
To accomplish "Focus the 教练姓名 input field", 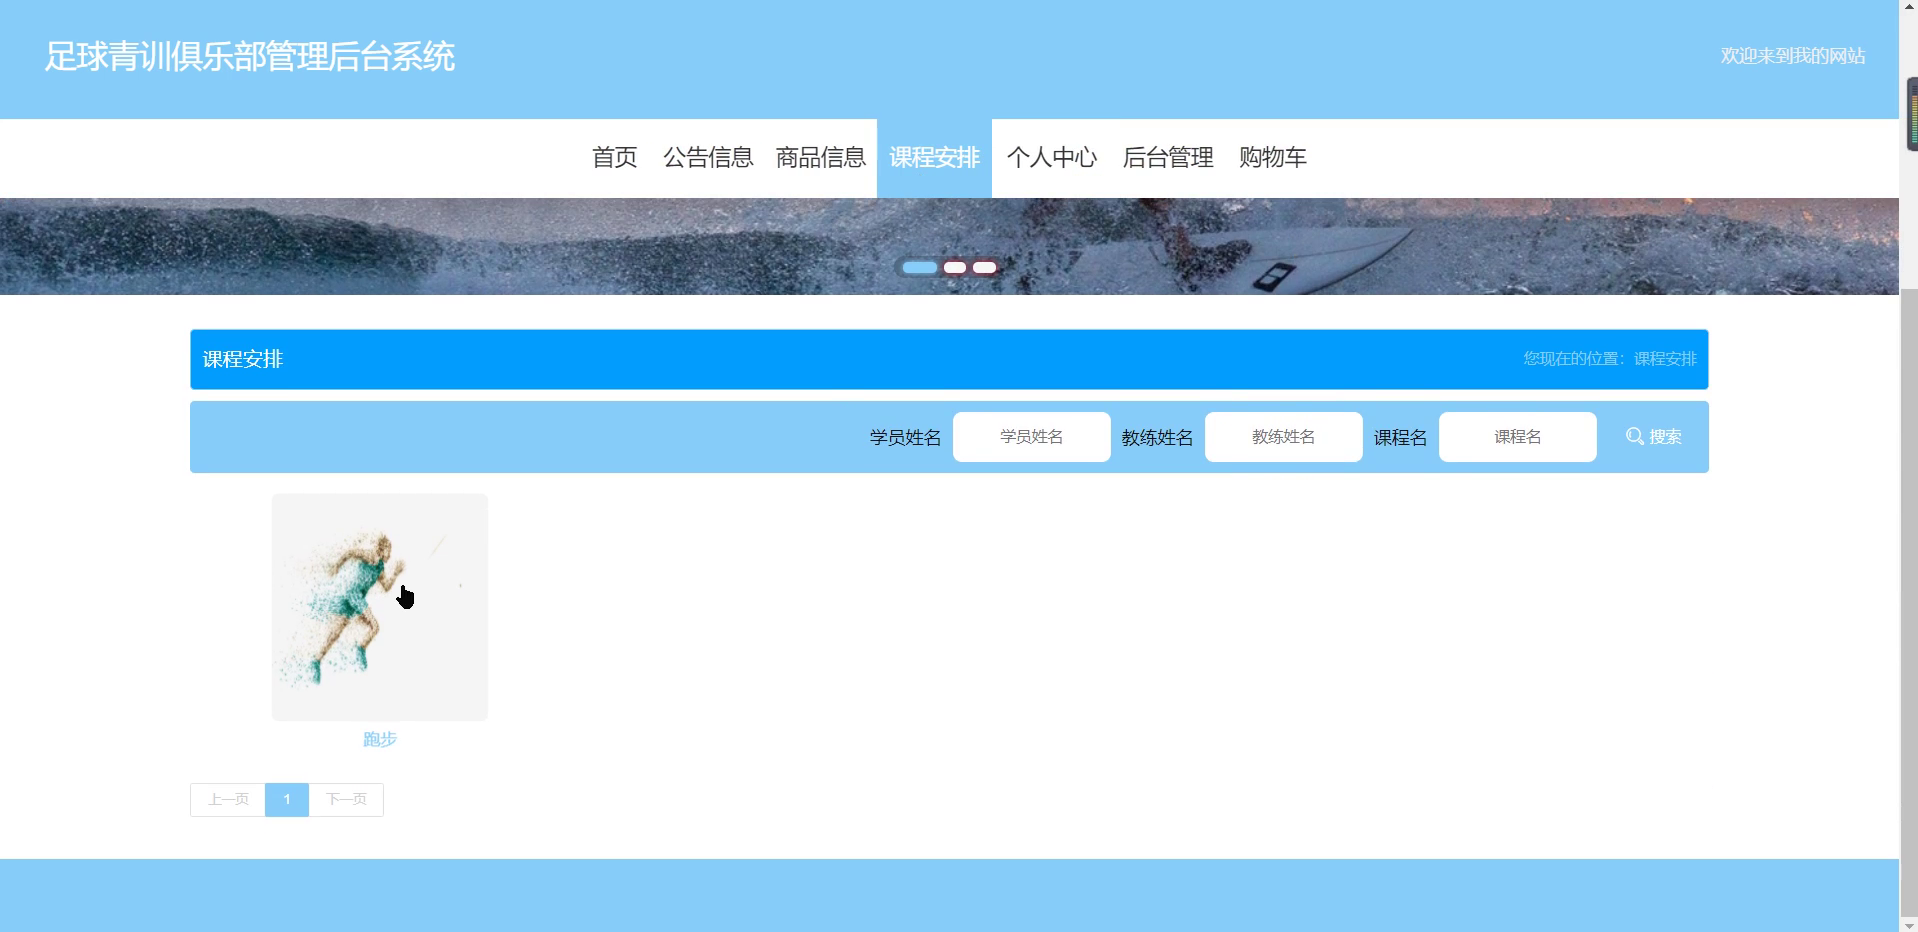I will (x=1283, y=437).
